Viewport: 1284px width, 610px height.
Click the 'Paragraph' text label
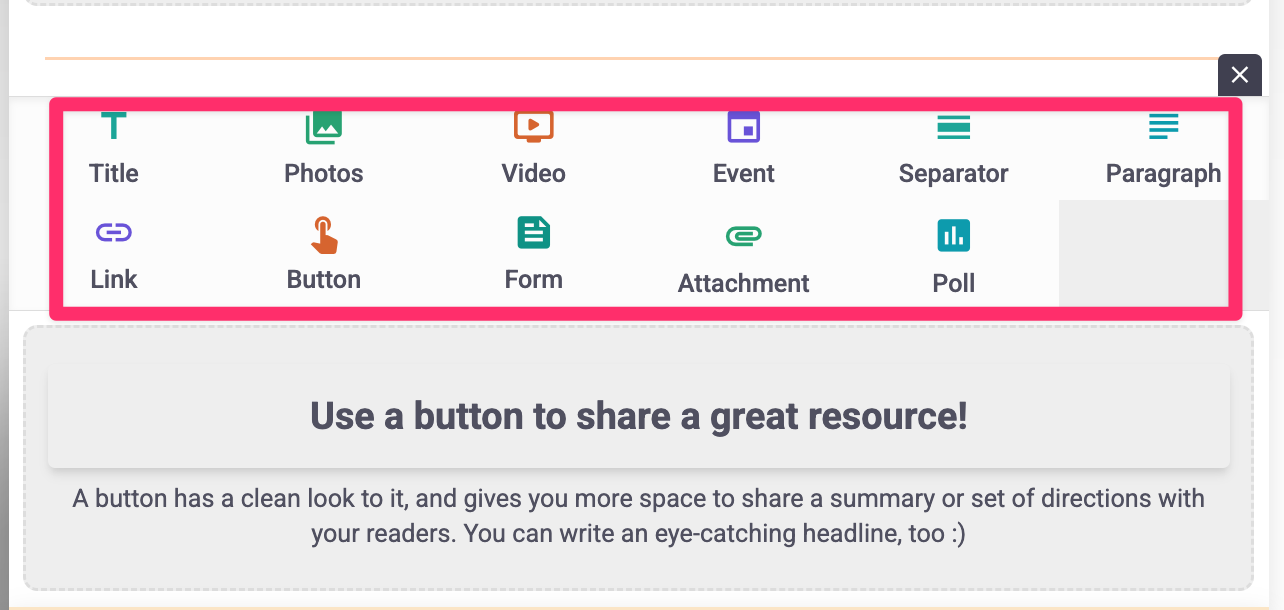1163,173
